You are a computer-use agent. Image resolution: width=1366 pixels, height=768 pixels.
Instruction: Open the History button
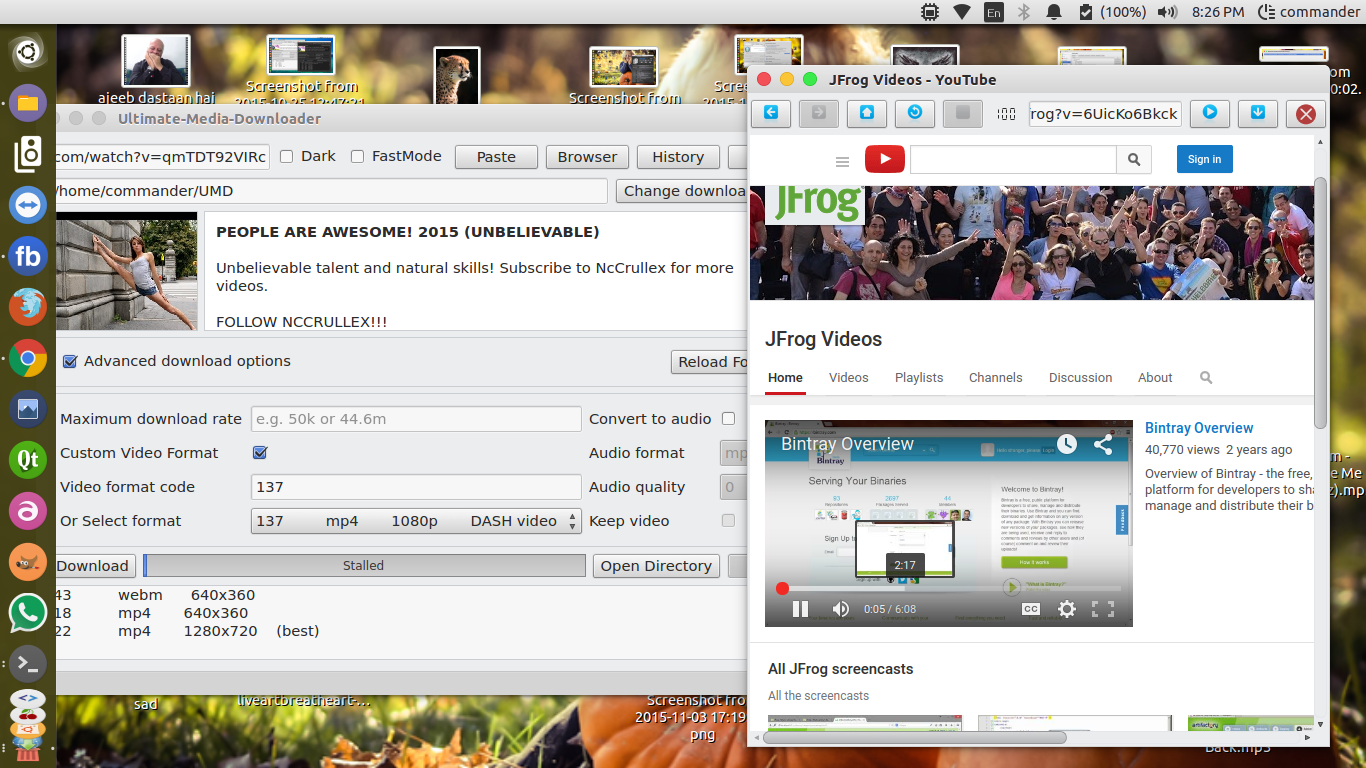(x=678, y=157)
